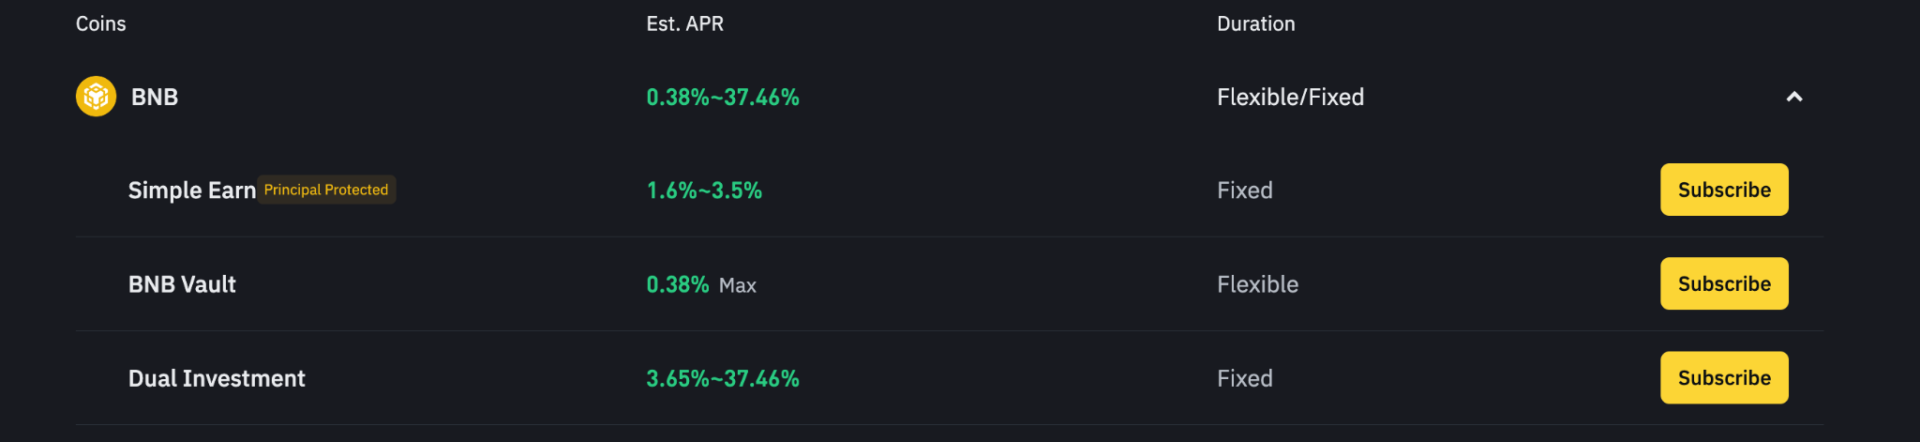Viewport: 1920px width, 442px height.
Task: Click the Flexible/Fixed duration of BNB
Action: pos(1290,97)
